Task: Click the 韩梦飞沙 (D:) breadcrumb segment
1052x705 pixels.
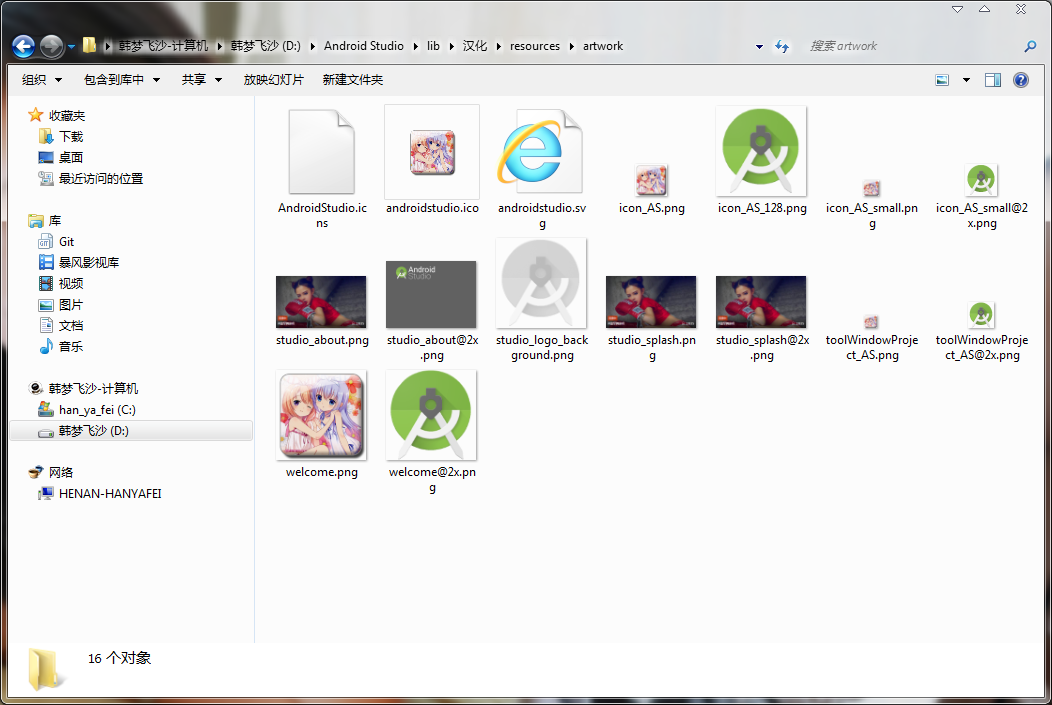Action: click(x=266, y=46)
